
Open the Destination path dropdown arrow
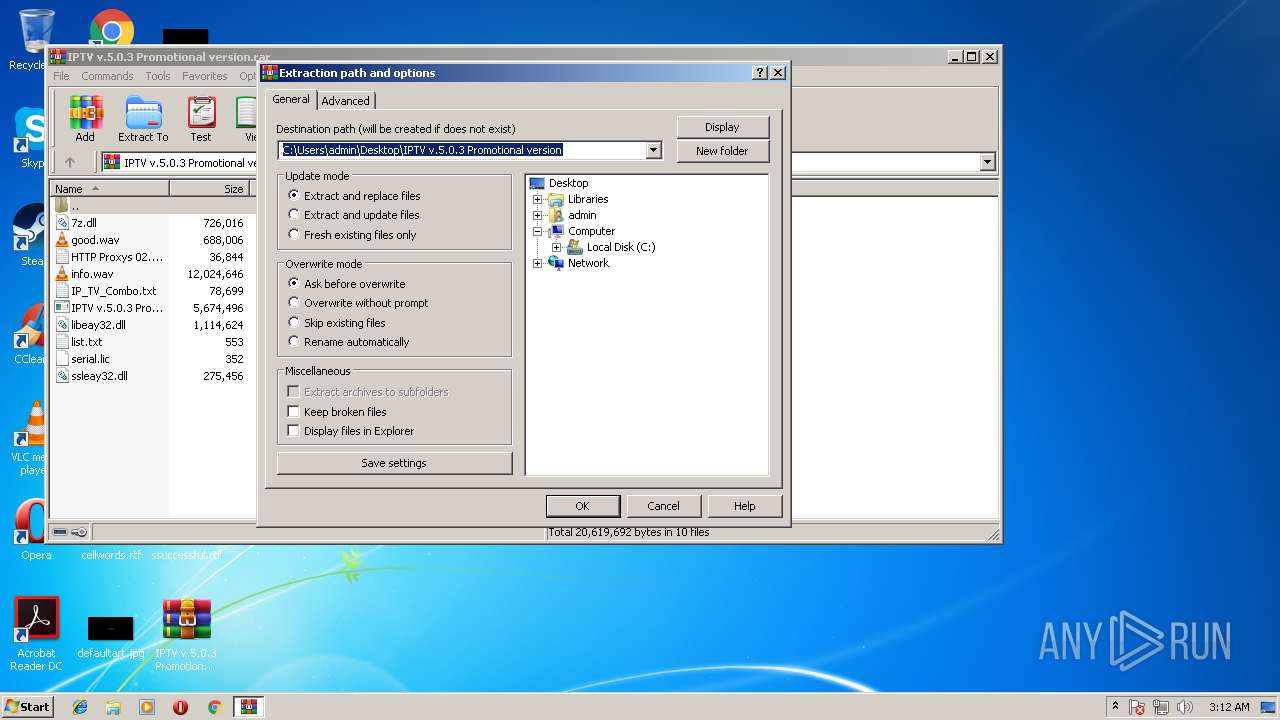(654, 150)
